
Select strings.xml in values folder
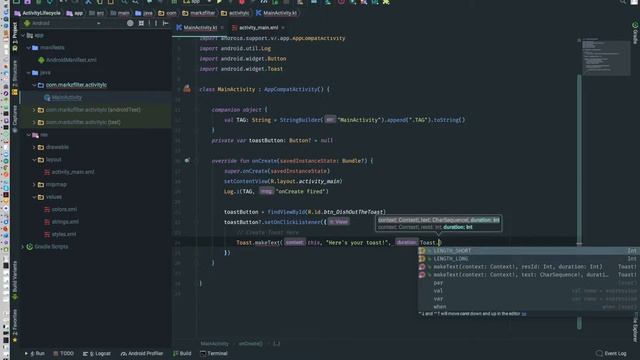point(65,222)
